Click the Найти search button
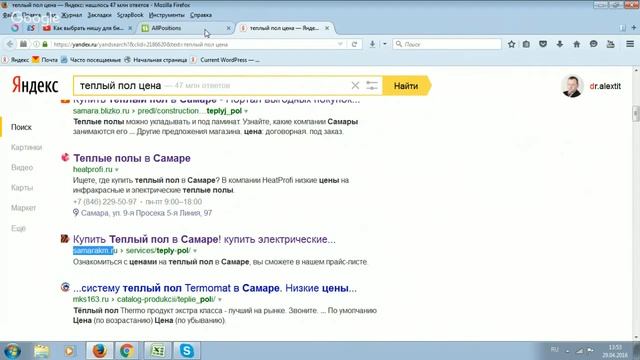 (x=406, y=86)
